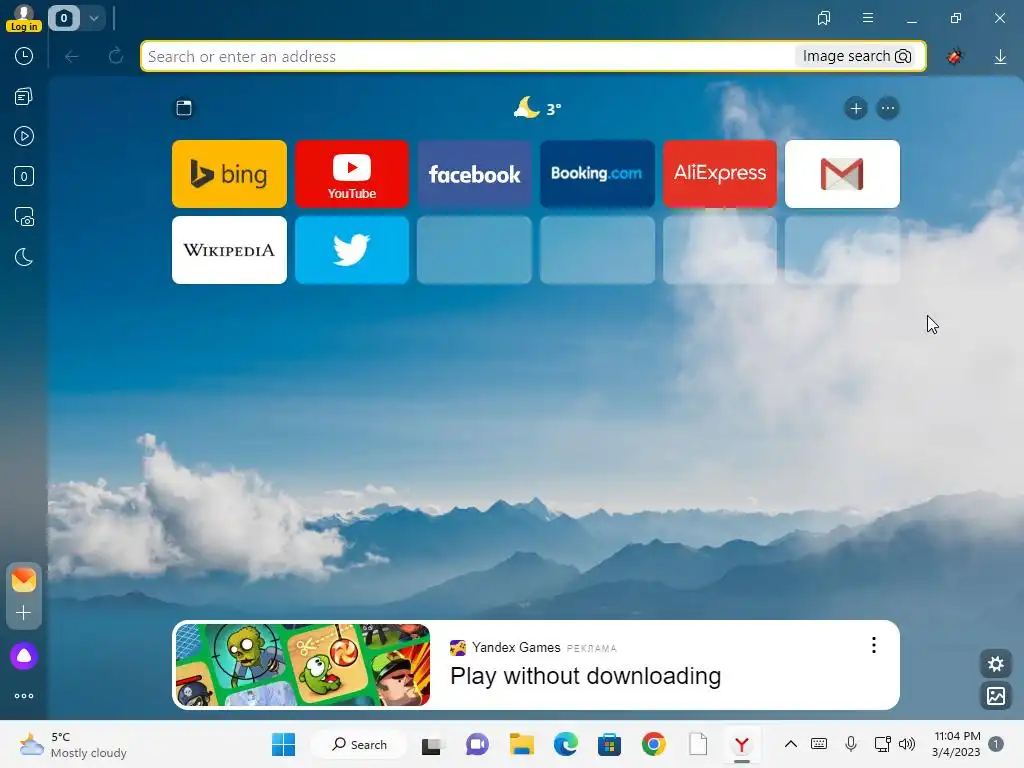This screenshot has width=1024, height=768.
Task: Open the Facebook tile
Action: (475, 174)
